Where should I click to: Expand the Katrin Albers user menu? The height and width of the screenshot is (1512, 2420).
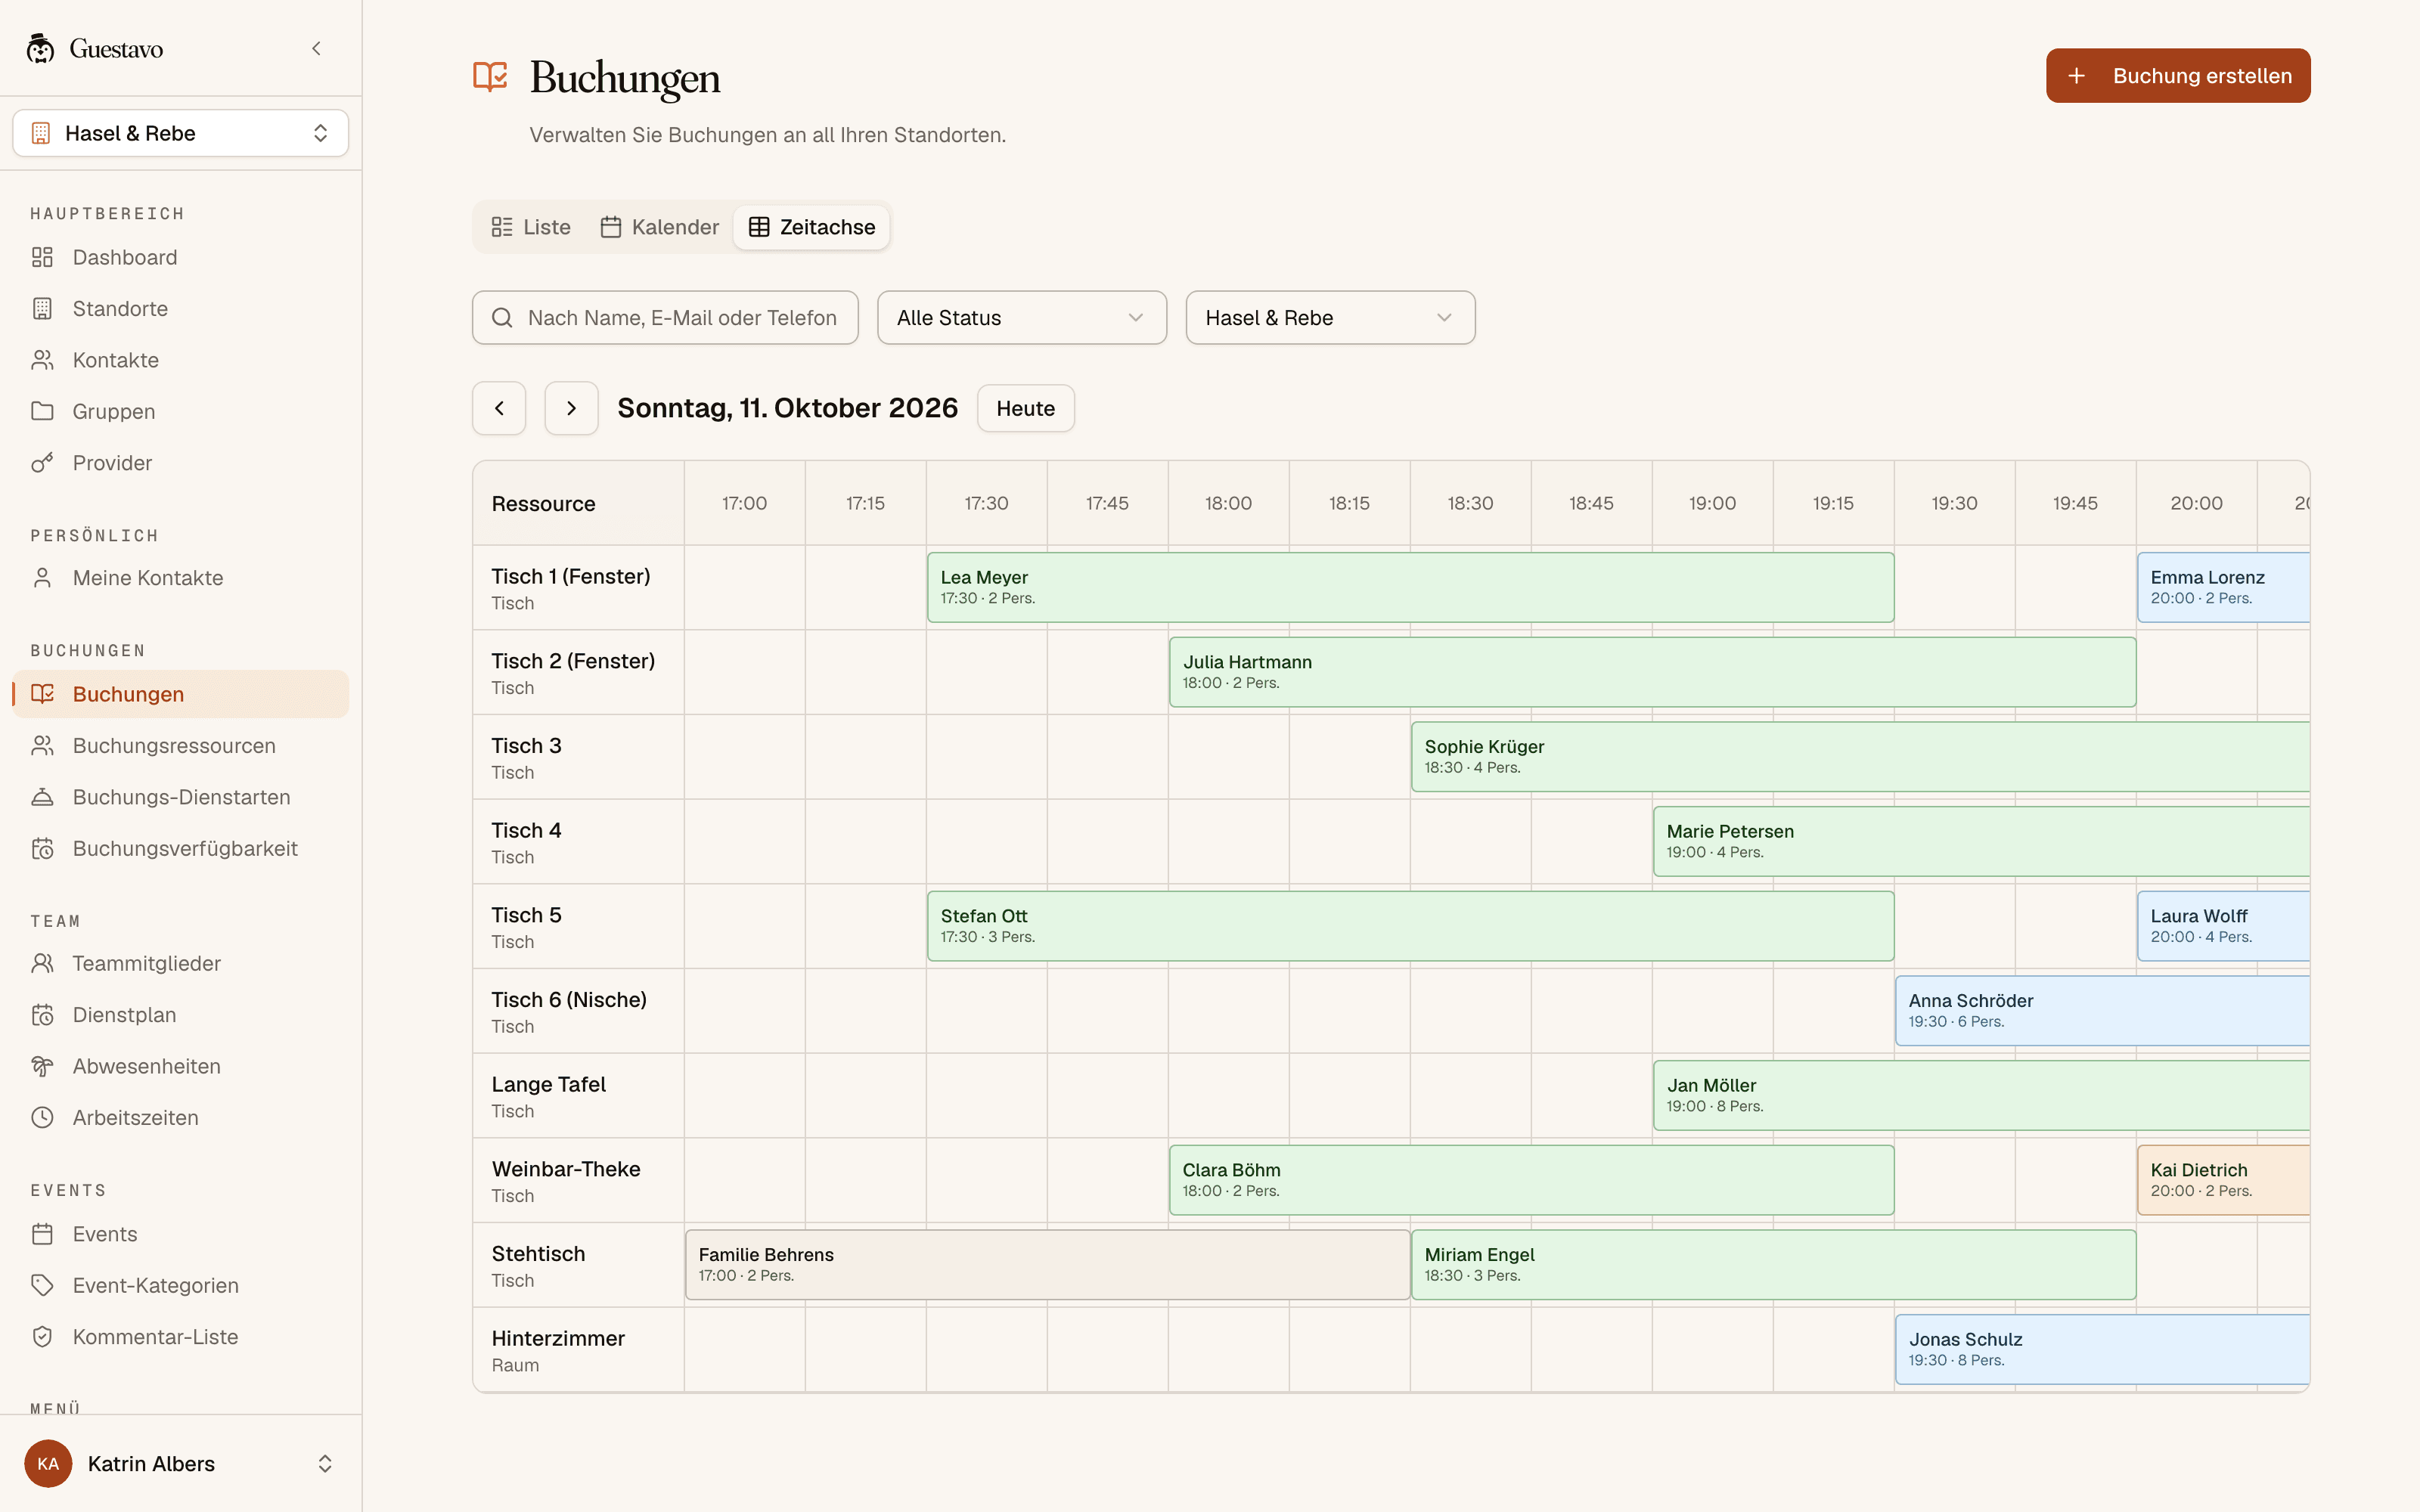pyautogui.click(x=181, y=1463)
